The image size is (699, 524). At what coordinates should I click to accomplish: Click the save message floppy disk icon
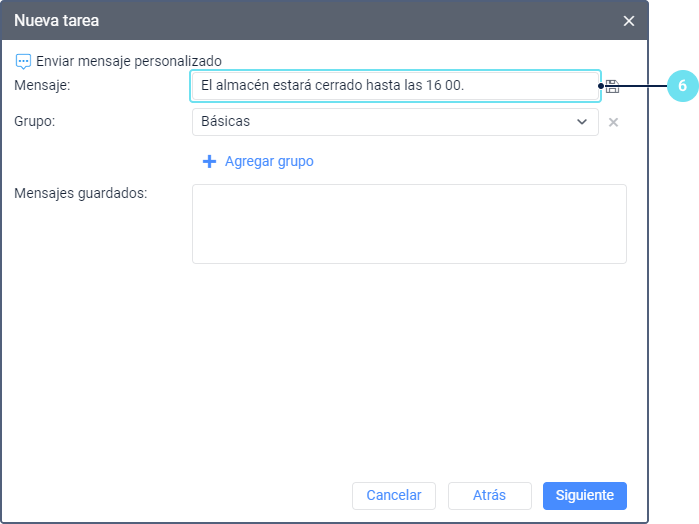point(613,87)
